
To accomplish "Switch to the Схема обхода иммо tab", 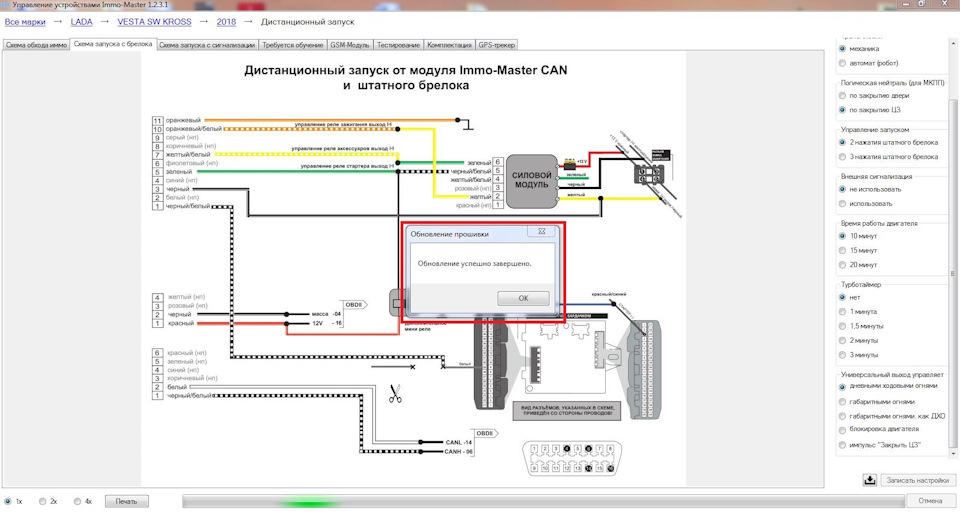I will click(x=36, y=45).
